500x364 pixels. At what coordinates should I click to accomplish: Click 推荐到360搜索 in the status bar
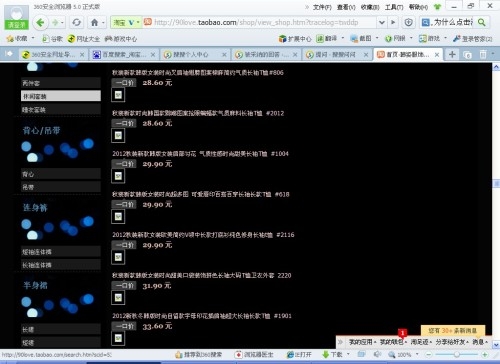point(199,354)
